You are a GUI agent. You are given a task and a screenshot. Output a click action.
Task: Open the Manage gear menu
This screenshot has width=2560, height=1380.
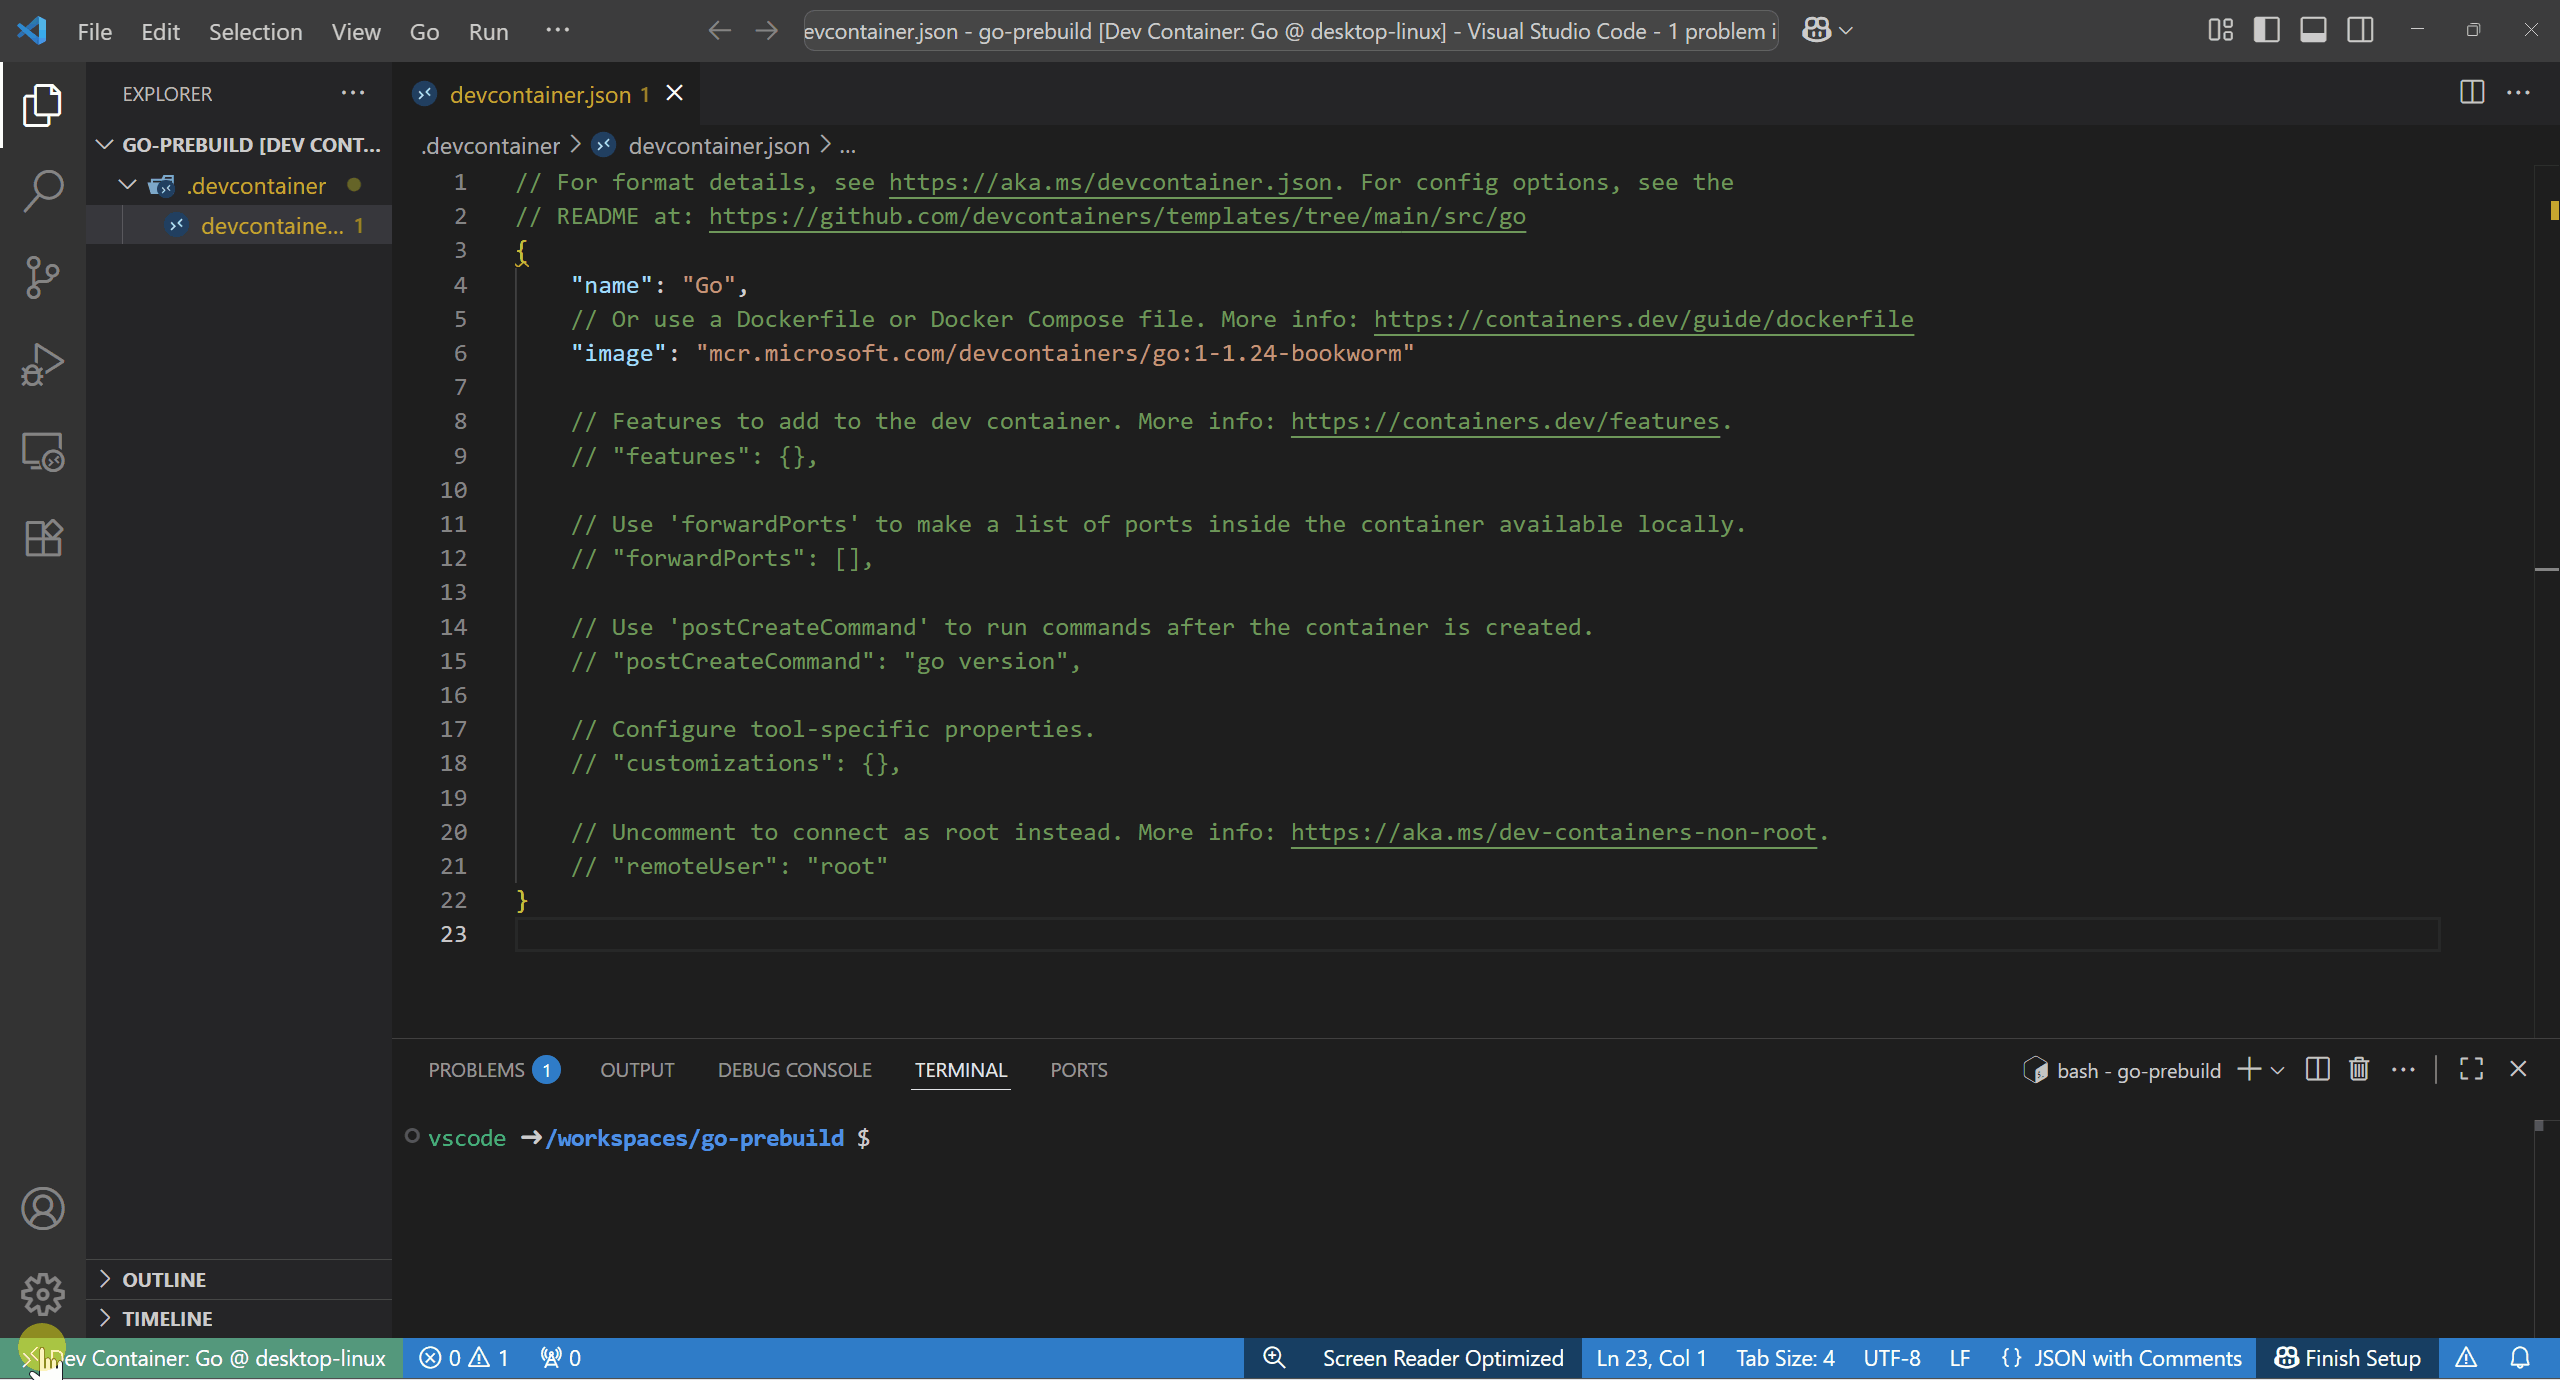tap(42, 1295)
